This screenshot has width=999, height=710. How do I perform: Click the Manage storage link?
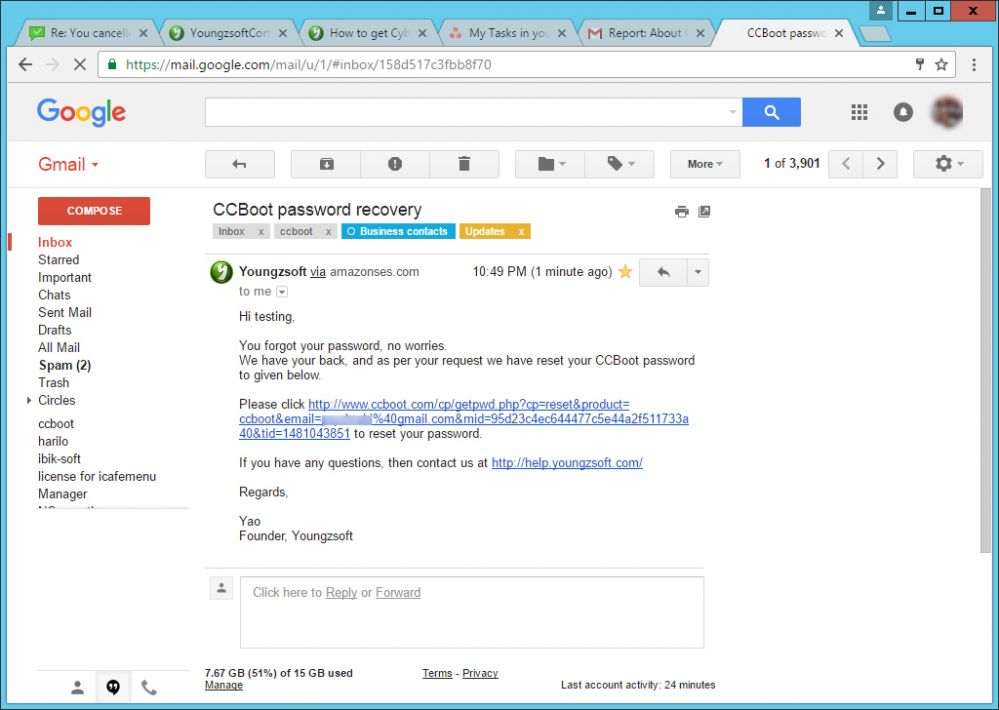(224, 685)
